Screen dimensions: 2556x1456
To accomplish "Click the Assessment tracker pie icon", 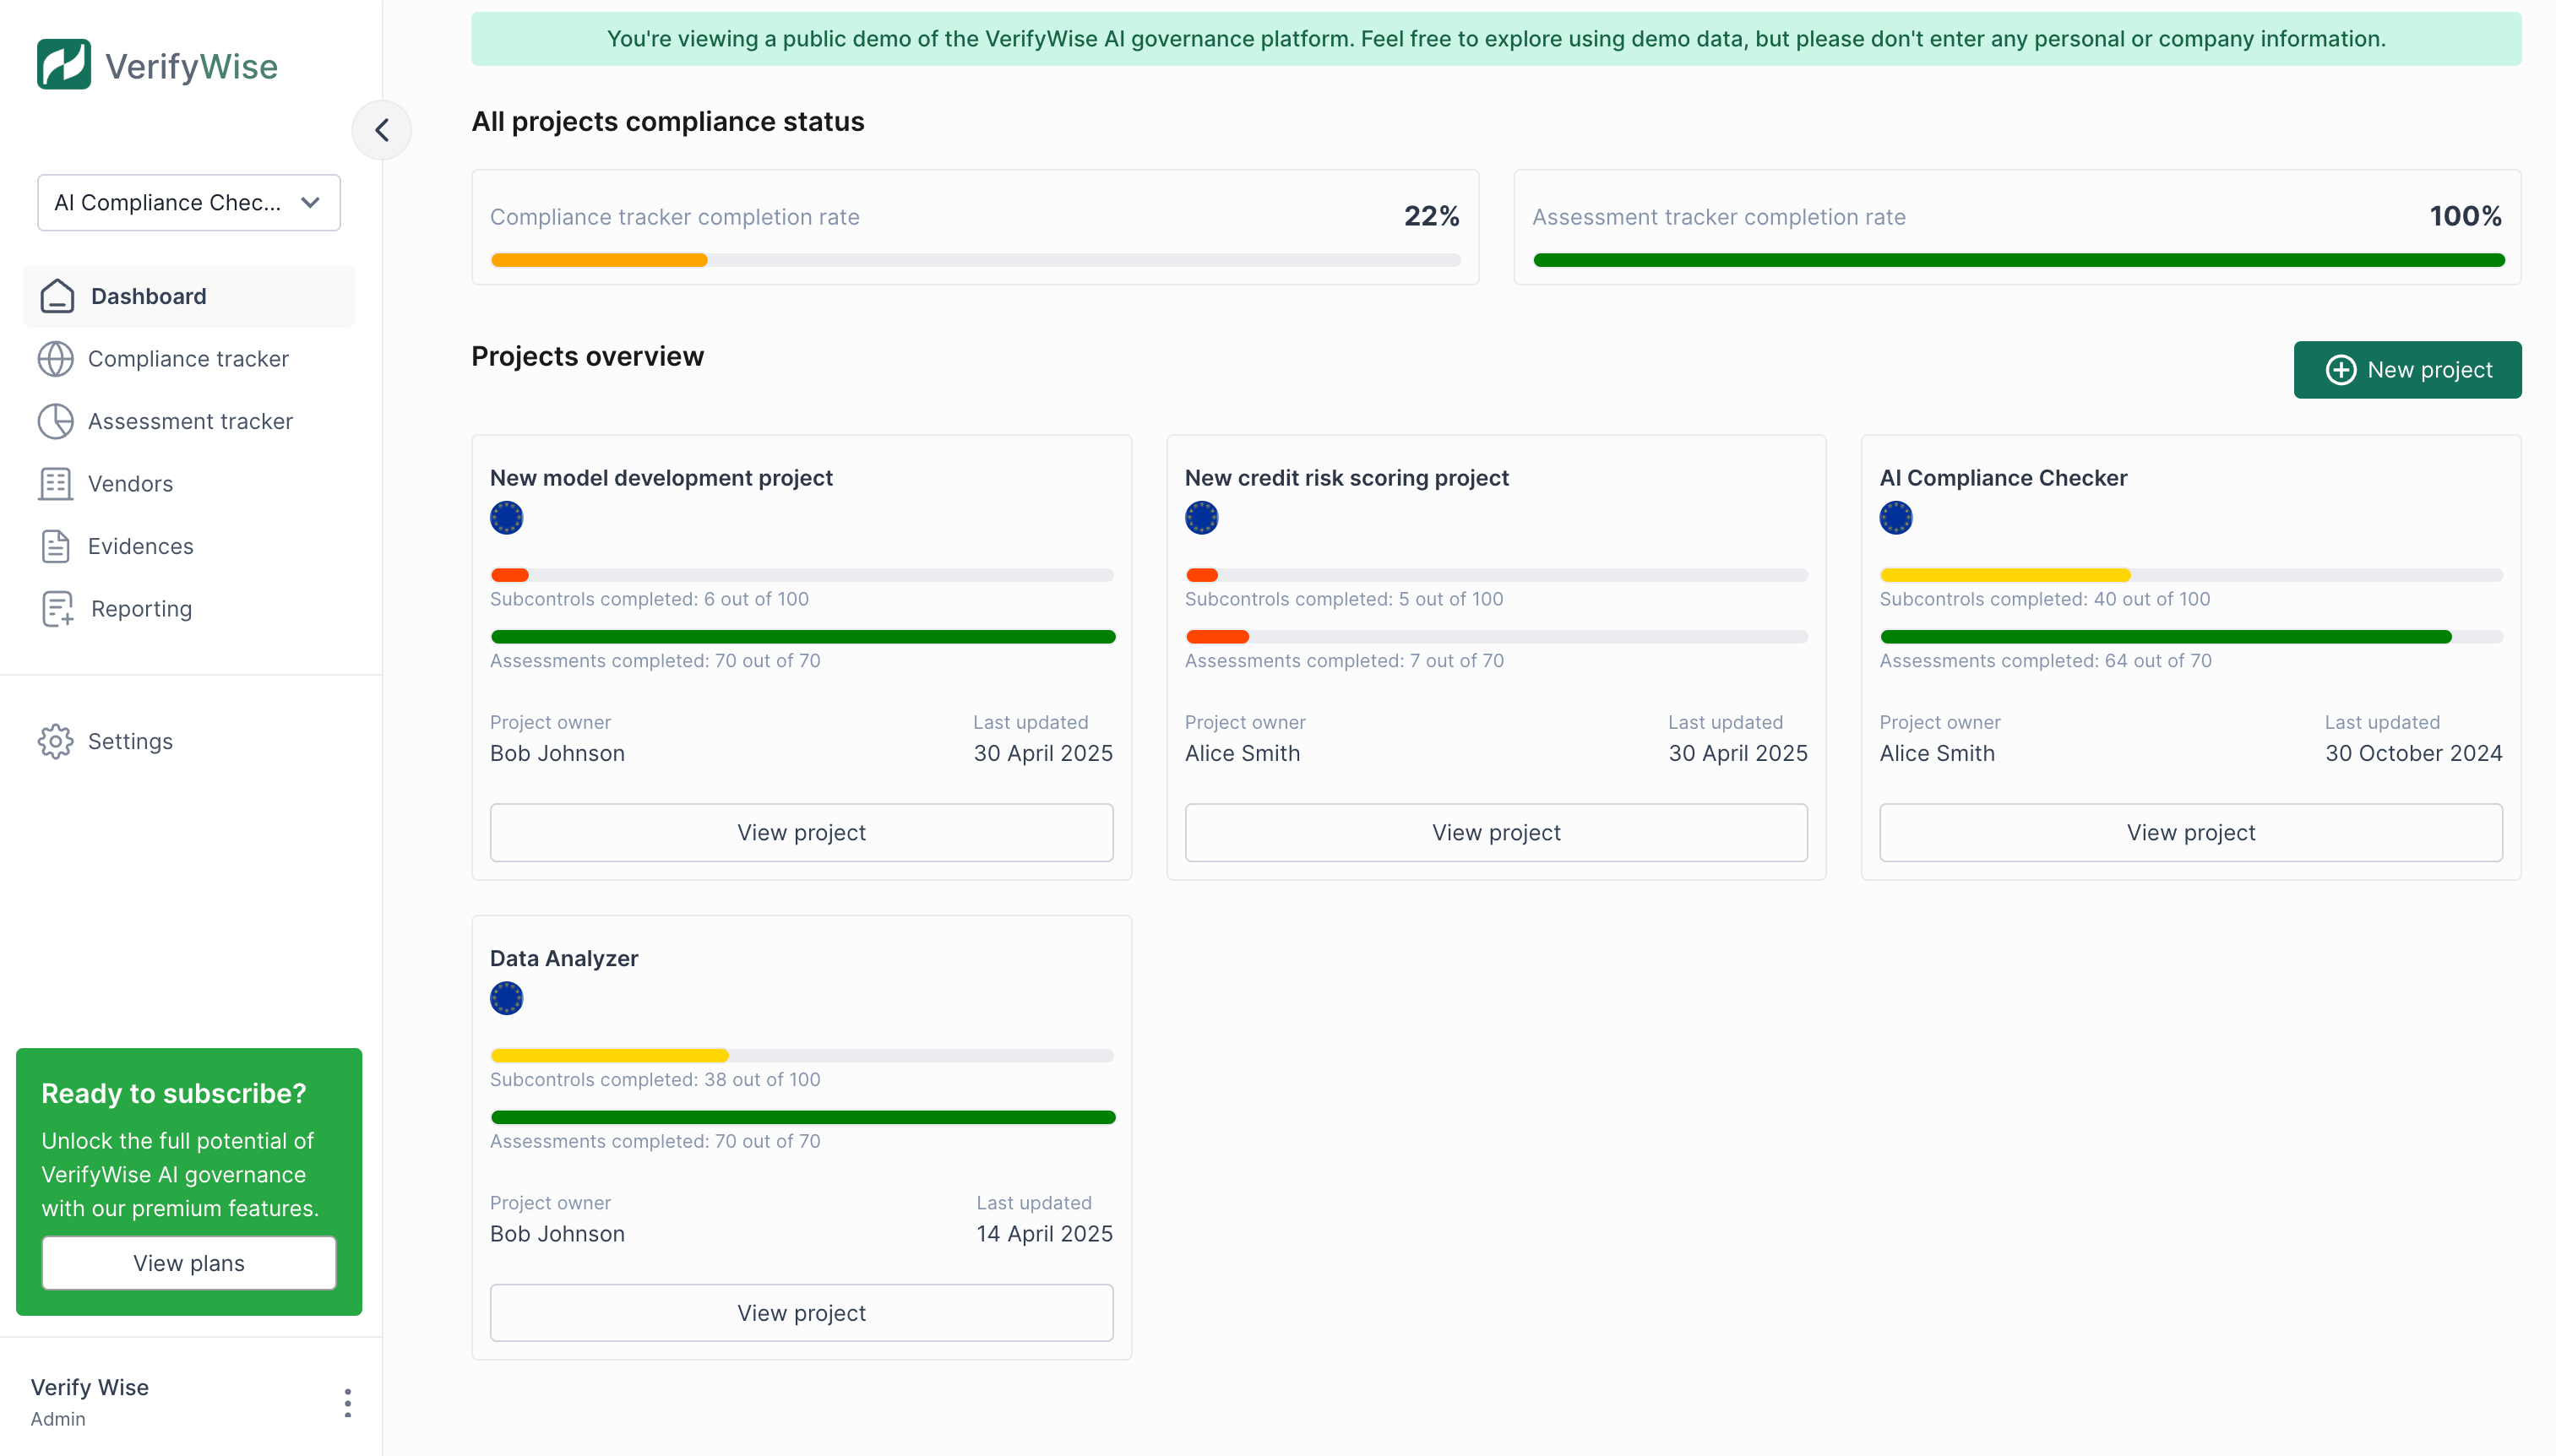I will pos(57,421).
